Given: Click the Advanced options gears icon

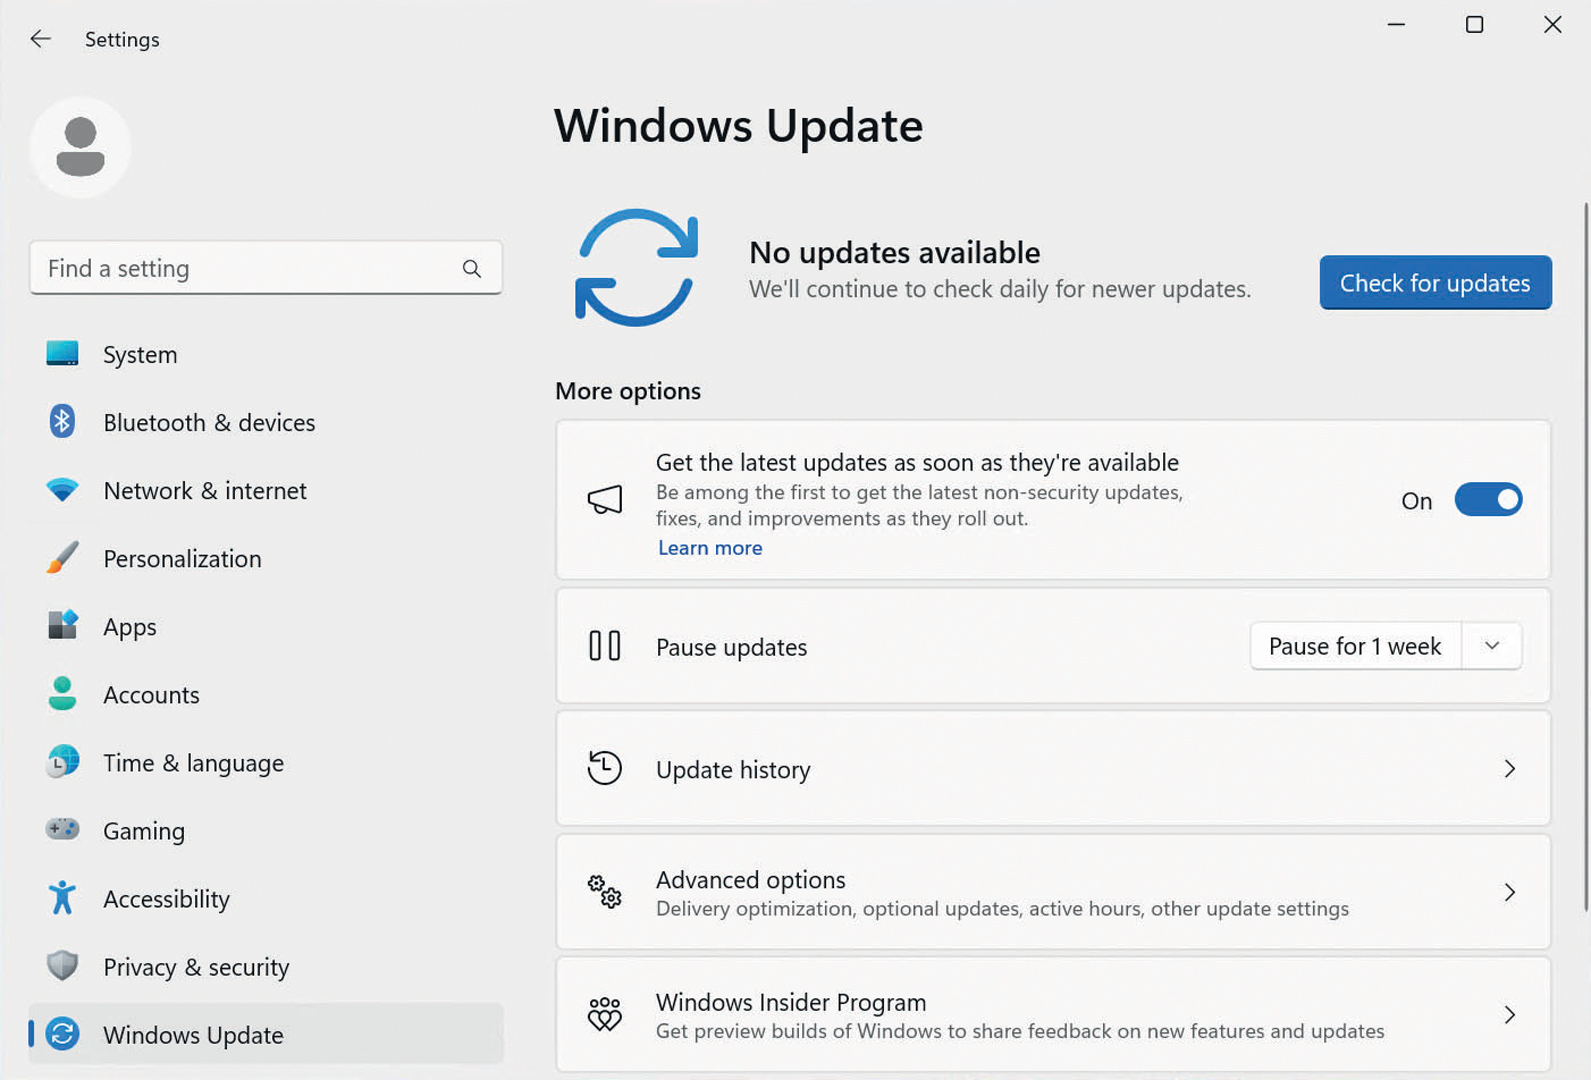Looking at the screenshot, I should (x=605, y=891).
